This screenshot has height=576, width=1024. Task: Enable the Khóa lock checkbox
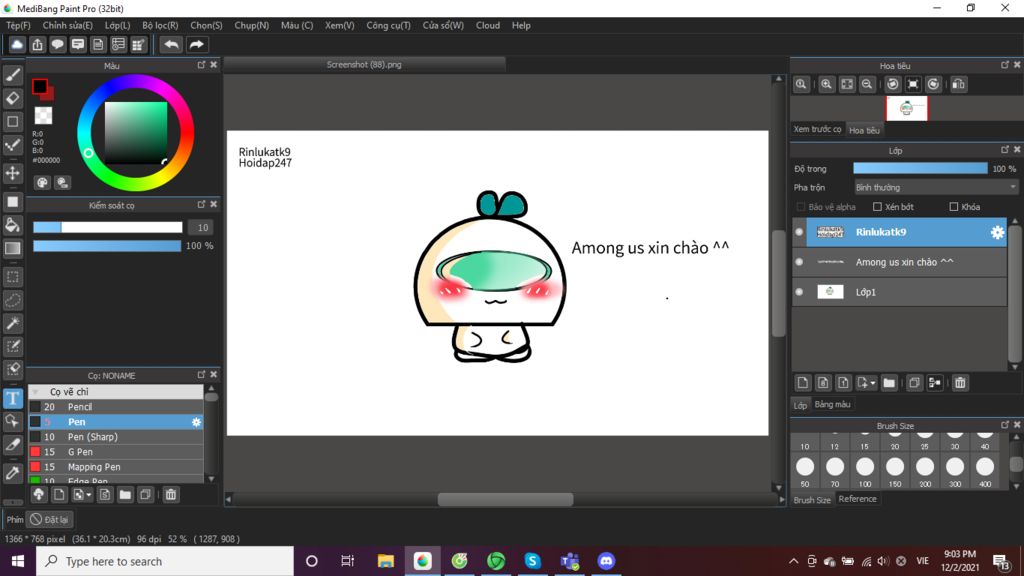(953, 207)
